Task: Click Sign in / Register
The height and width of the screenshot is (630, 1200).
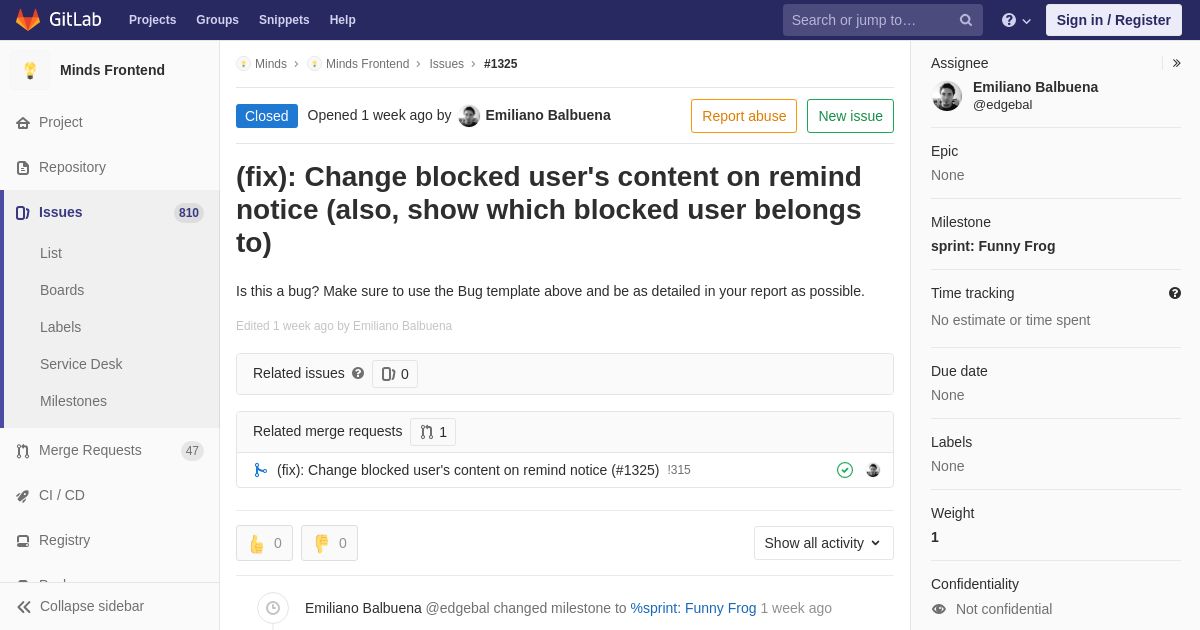Action: 1114,20
